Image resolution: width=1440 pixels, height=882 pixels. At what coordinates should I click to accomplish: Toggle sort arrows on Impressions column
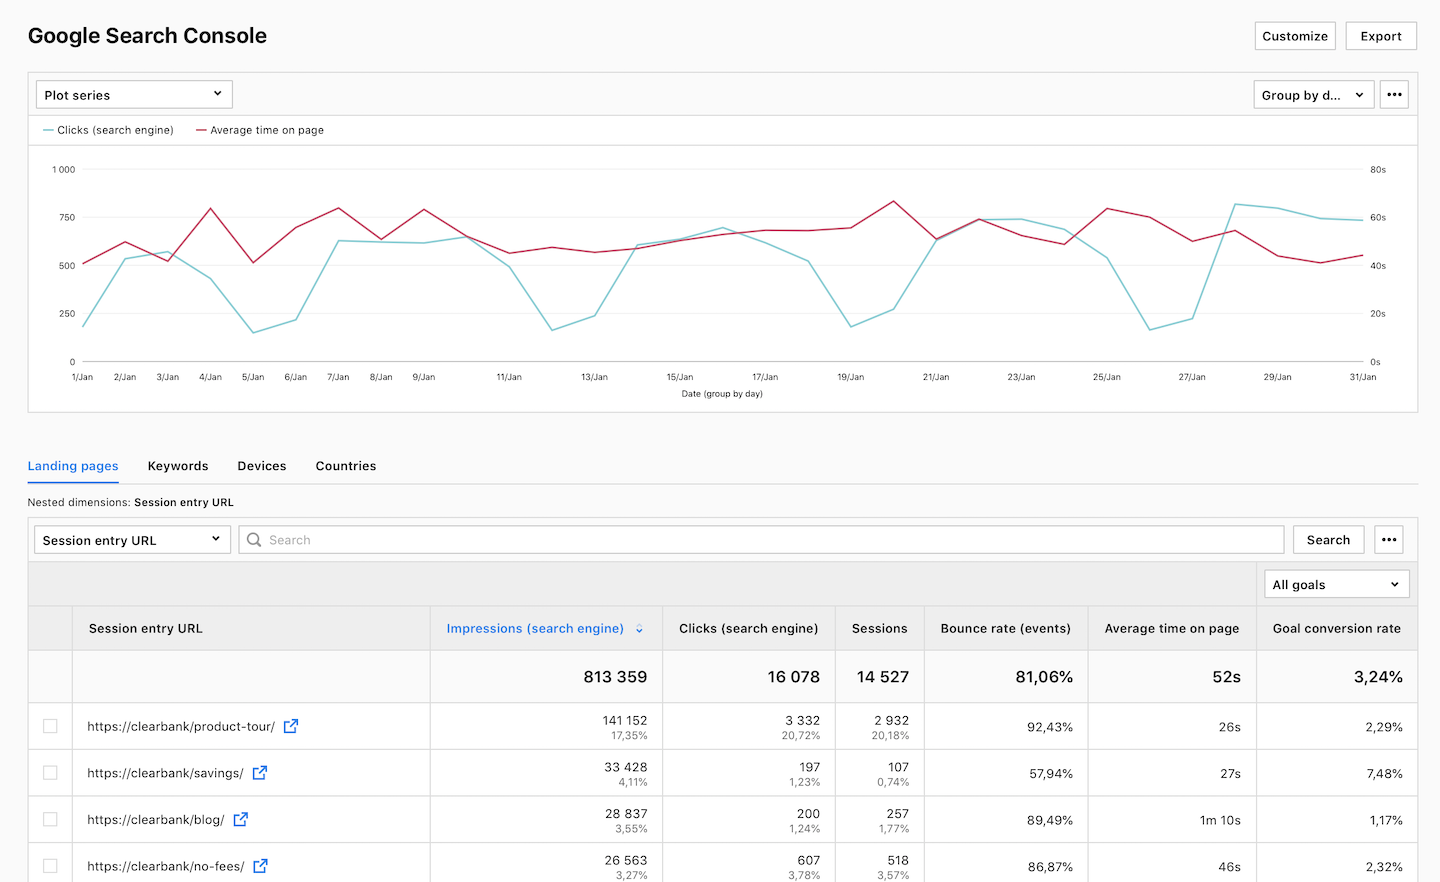click(x=639, y=629)
